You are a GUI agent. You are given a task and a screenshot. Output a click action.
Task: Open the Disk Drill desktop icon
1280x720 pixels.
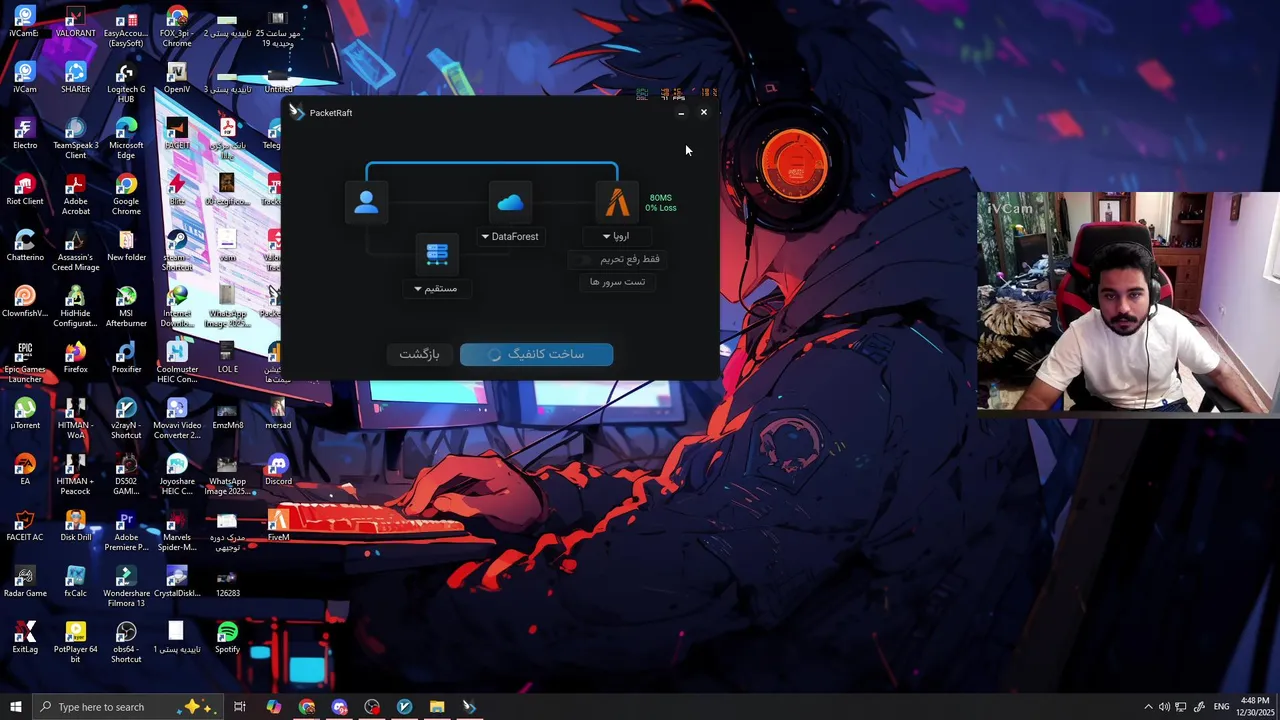(75, 527)
